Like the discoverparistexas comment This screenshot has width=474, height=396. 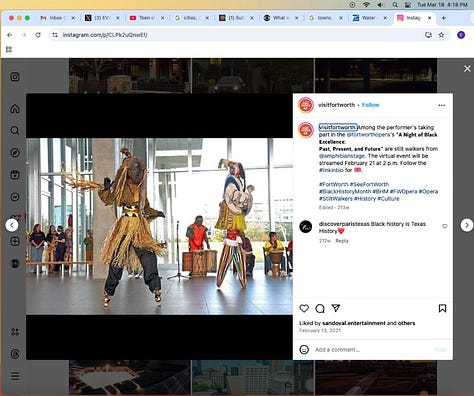(x=445, y=226)
